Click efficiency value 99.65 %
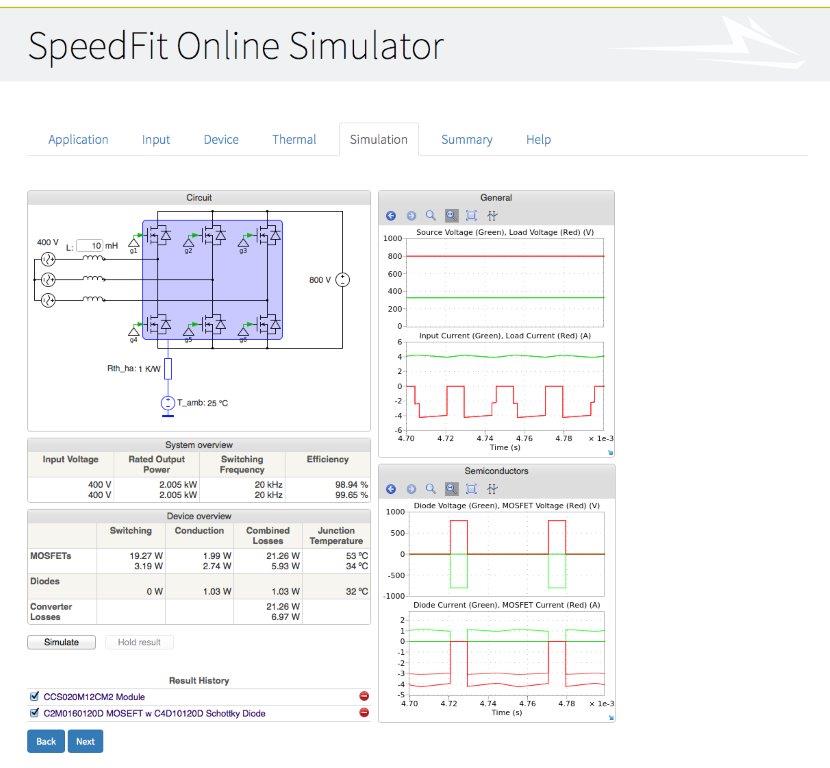The image size is (830, 768). point(351,495)
